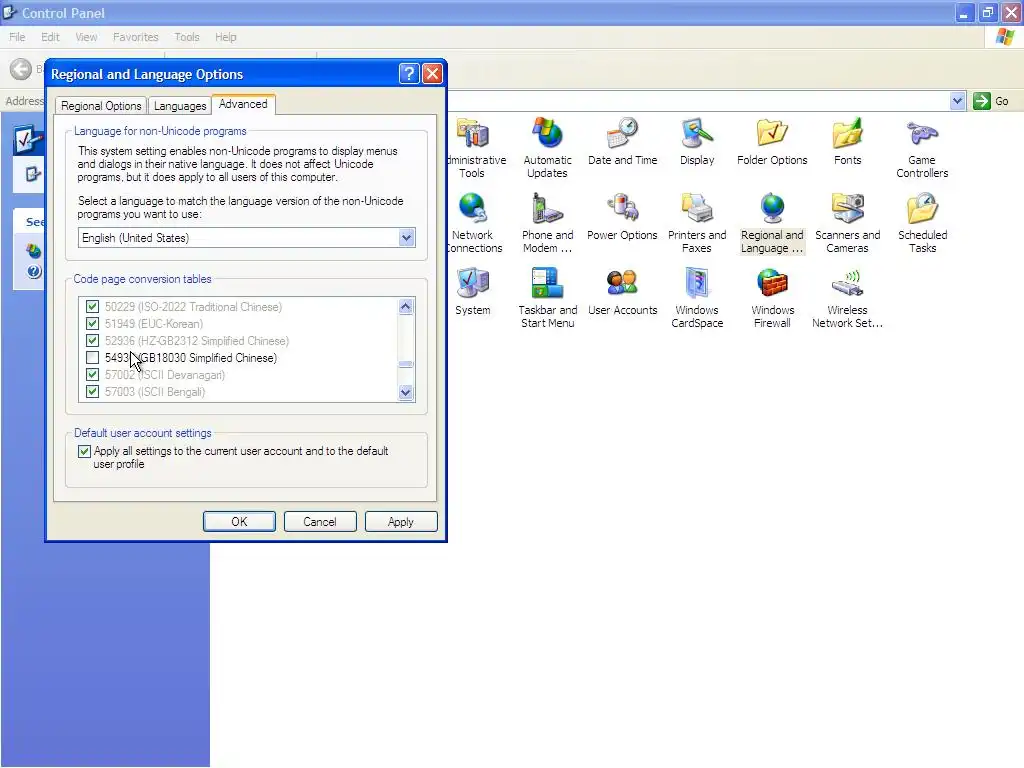Image resolution: width=1024 pixels, height=768 pixels.
Task: Toggle 52936 HZ-GB2312 Simplified Chinese checkbox
Action: [92, 340]
